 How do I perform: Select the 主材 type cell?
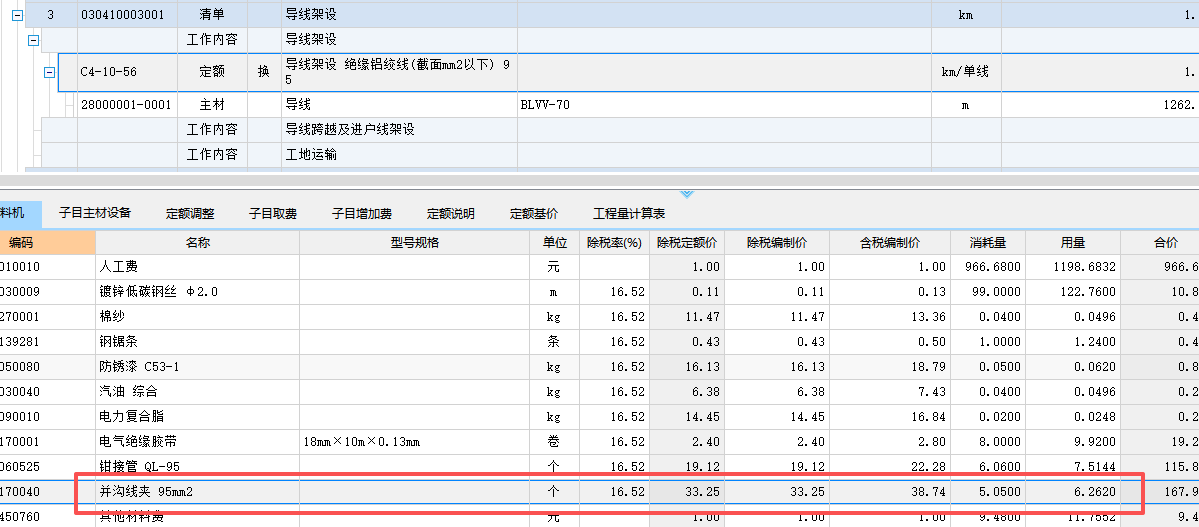pos(212,105)
